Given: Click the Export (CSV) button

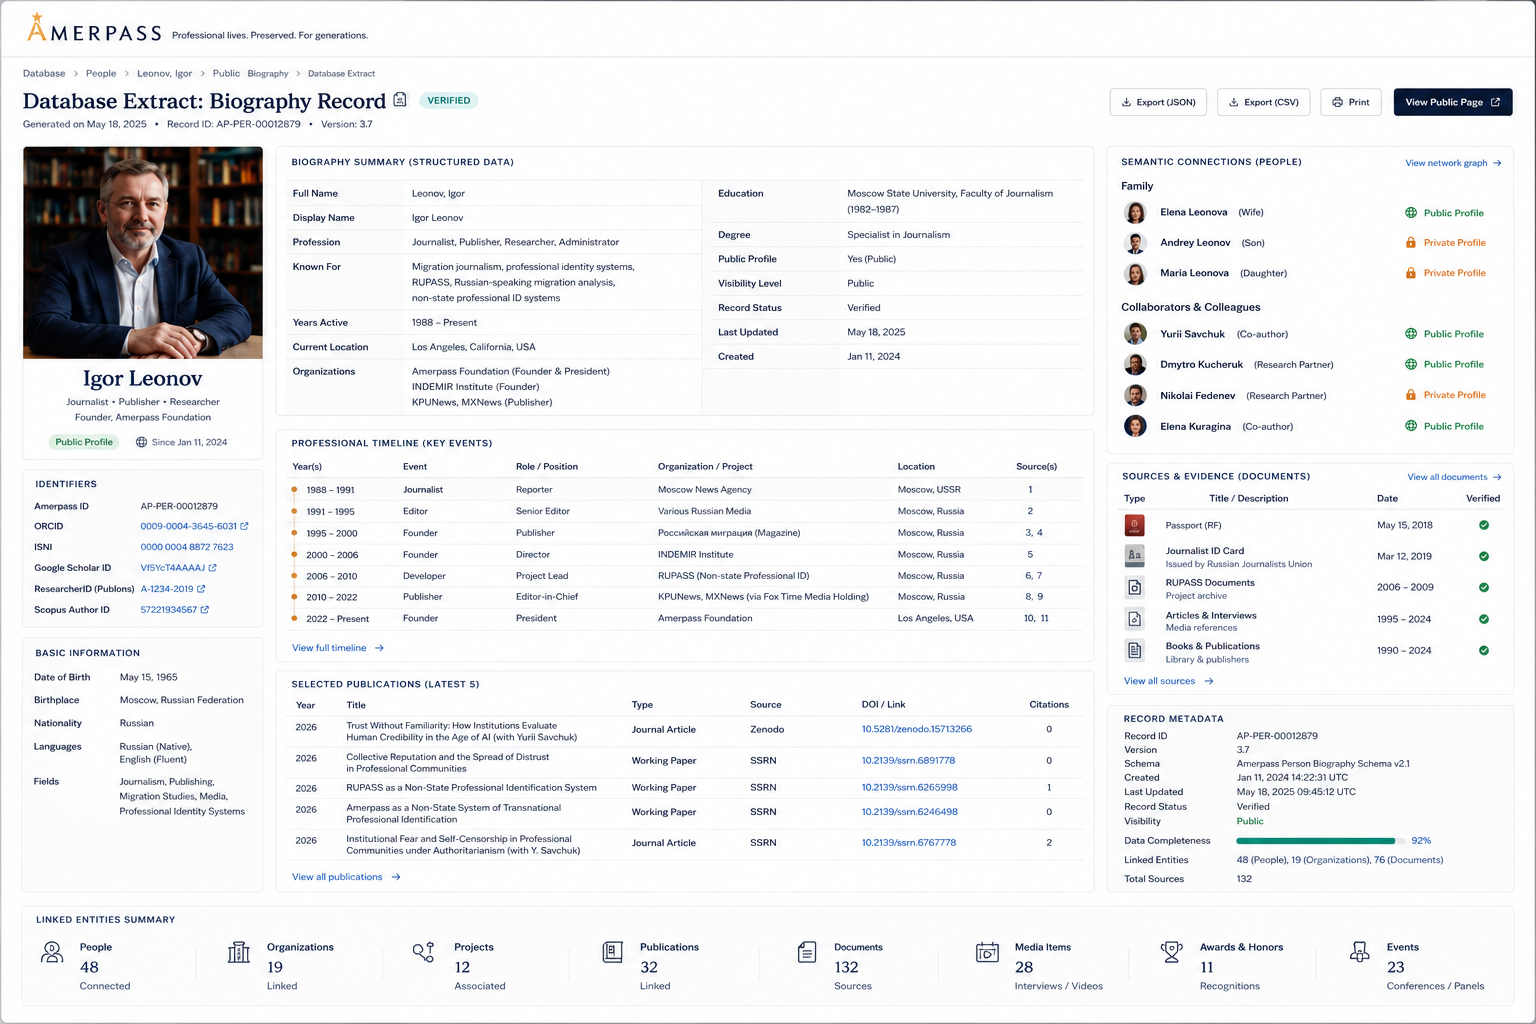Looking at the screenshot, I should coord(1263,102).
